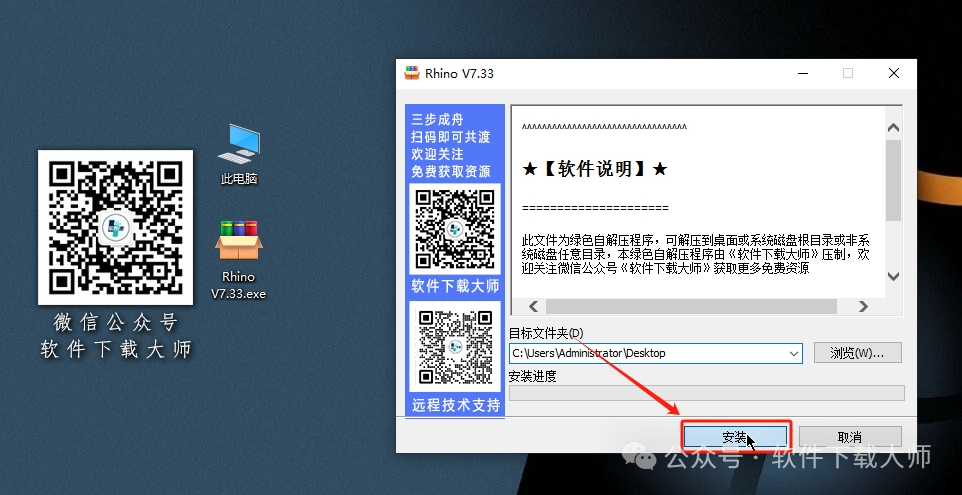Click the 目标文件夹(D) label
This screenshot has width=962, height=495.
tap(546, 333)
